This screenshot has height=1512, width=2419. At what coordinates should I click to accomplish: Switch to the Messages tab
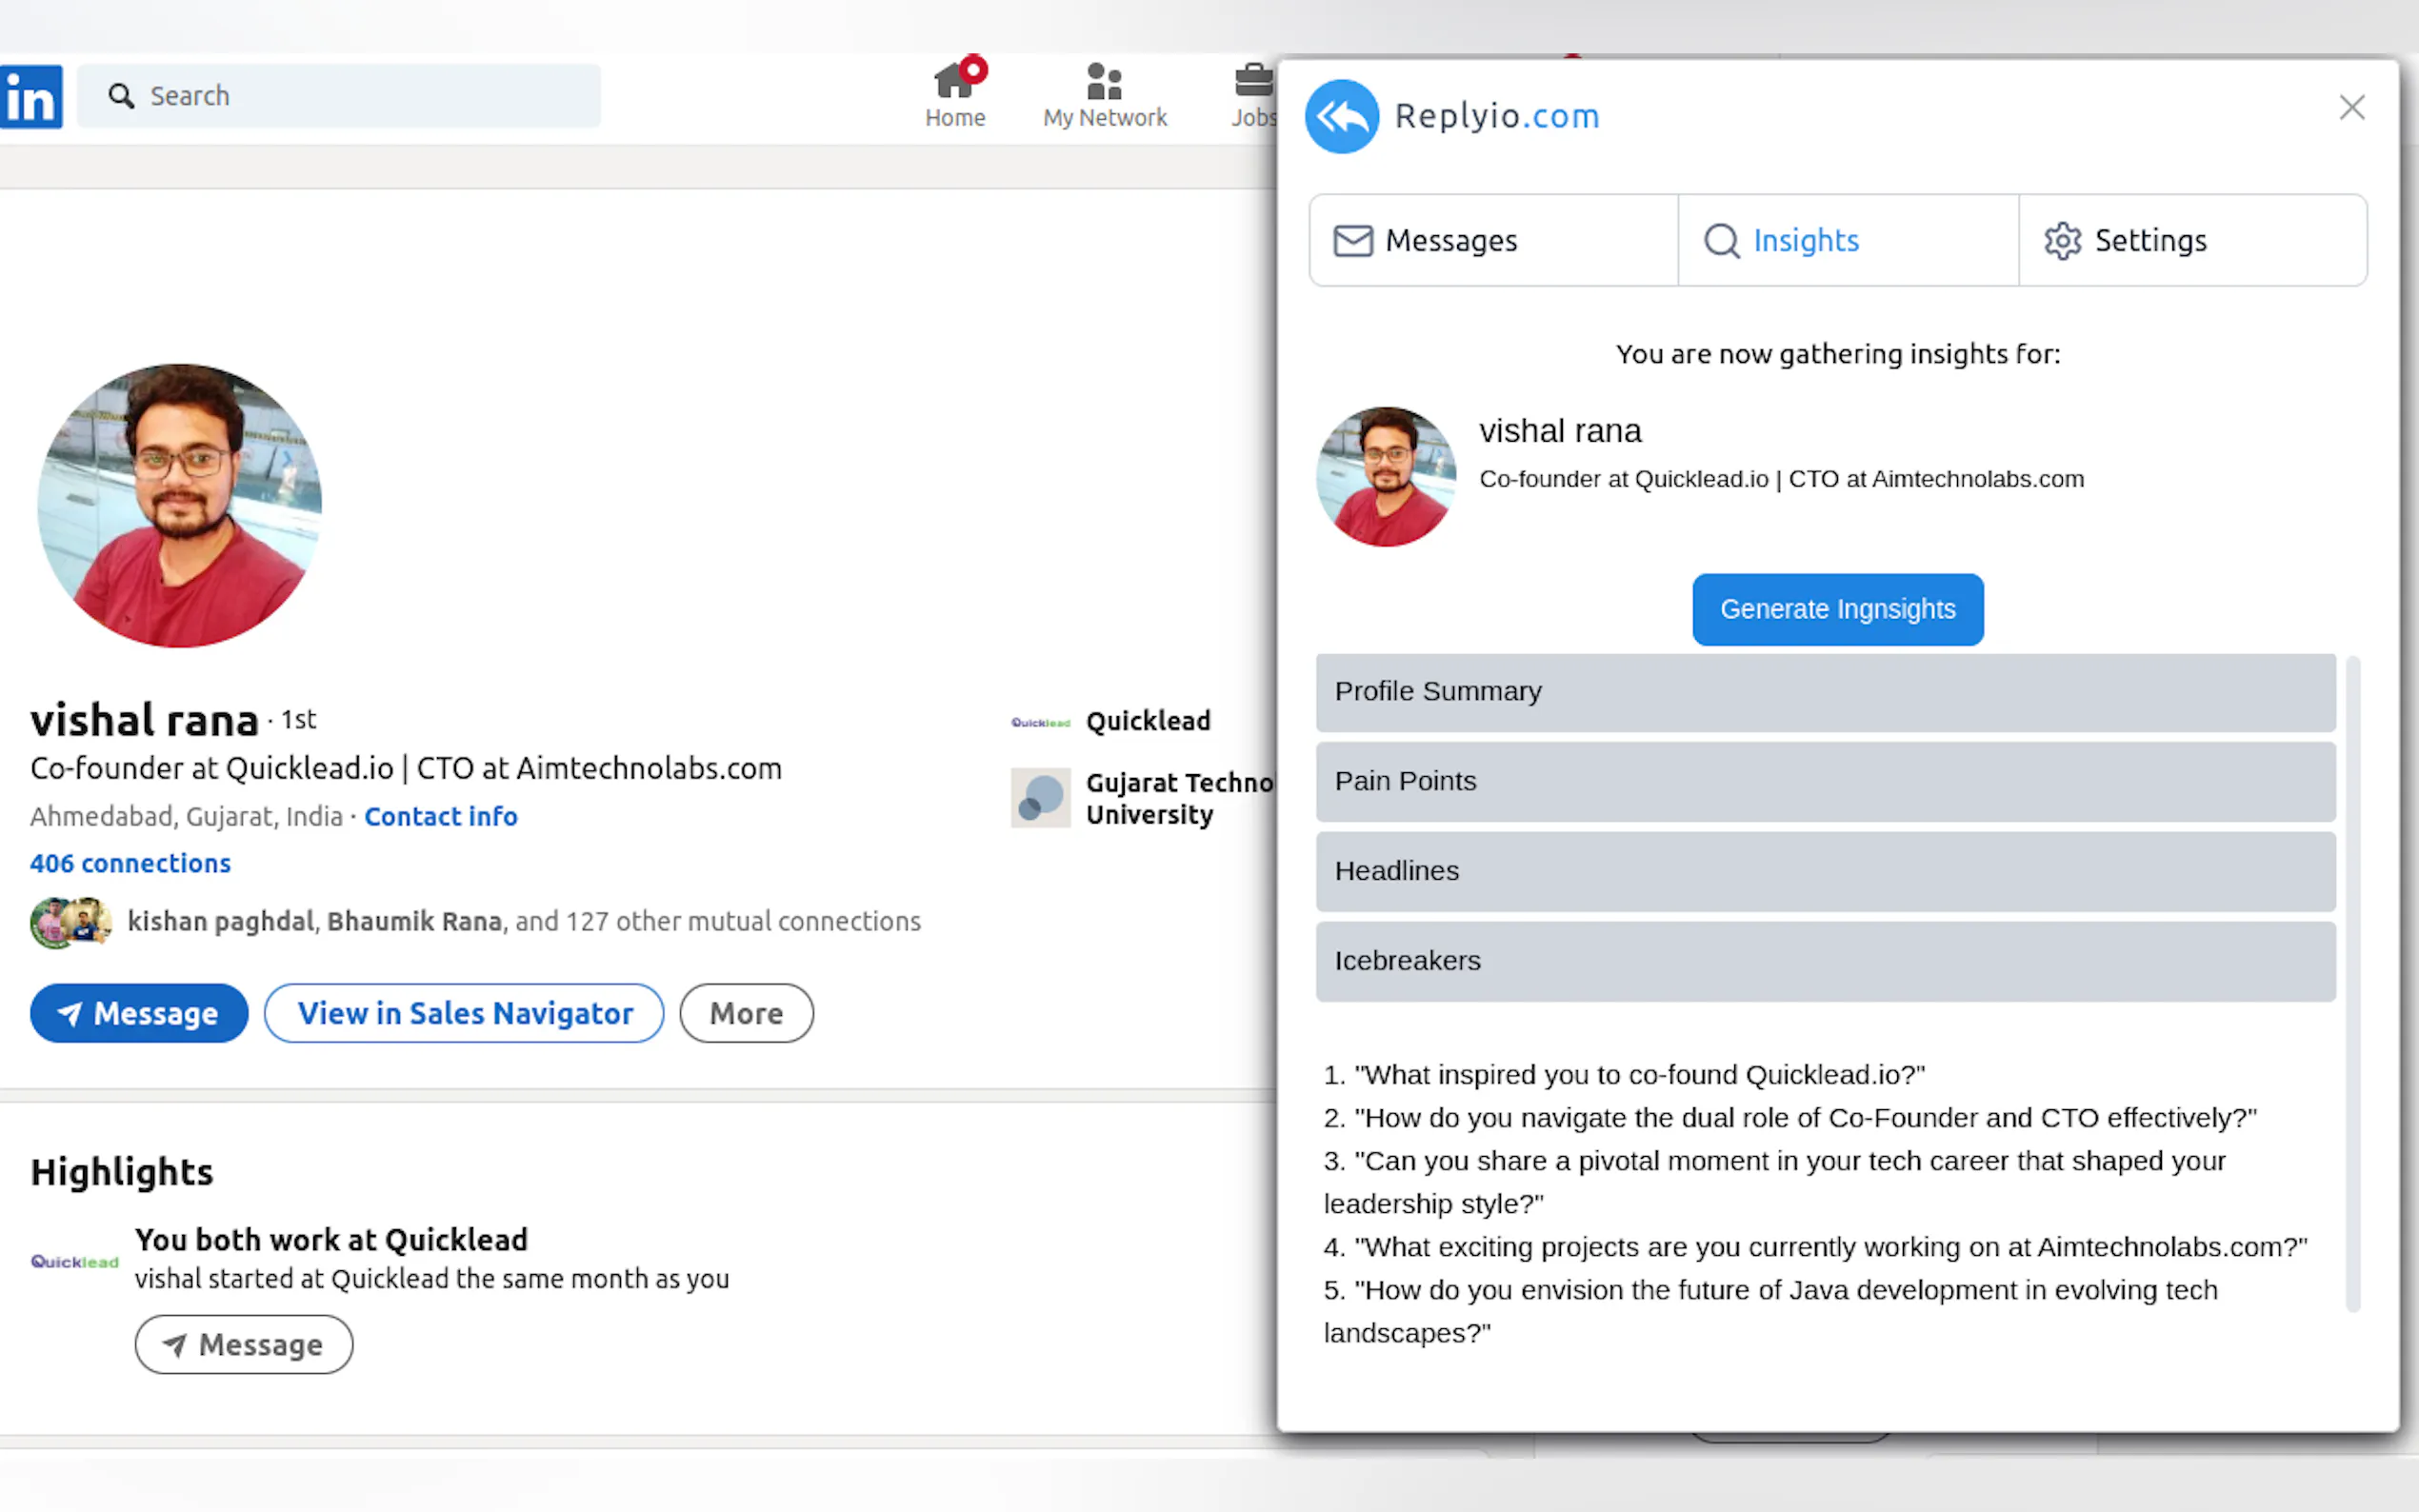[1493, 241]
